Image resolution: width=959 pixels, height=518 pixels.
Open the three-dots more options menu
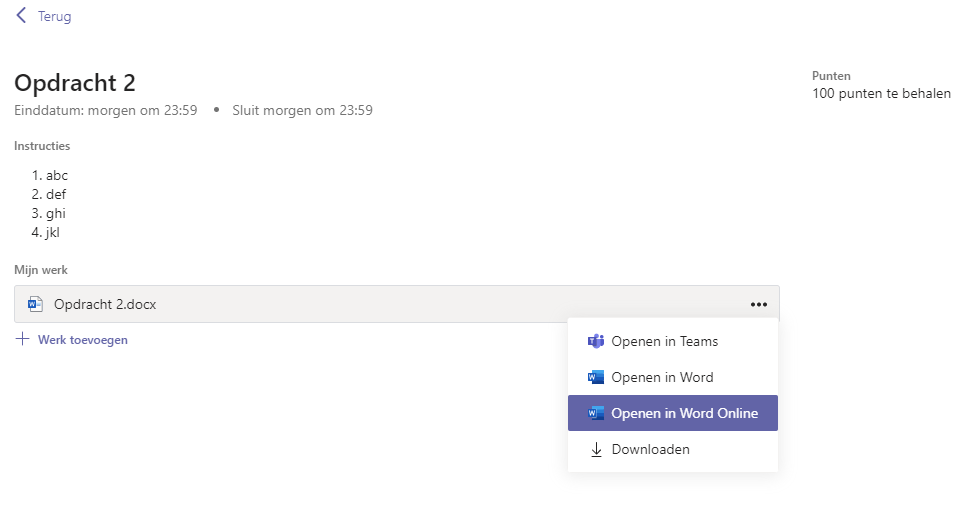758,304
